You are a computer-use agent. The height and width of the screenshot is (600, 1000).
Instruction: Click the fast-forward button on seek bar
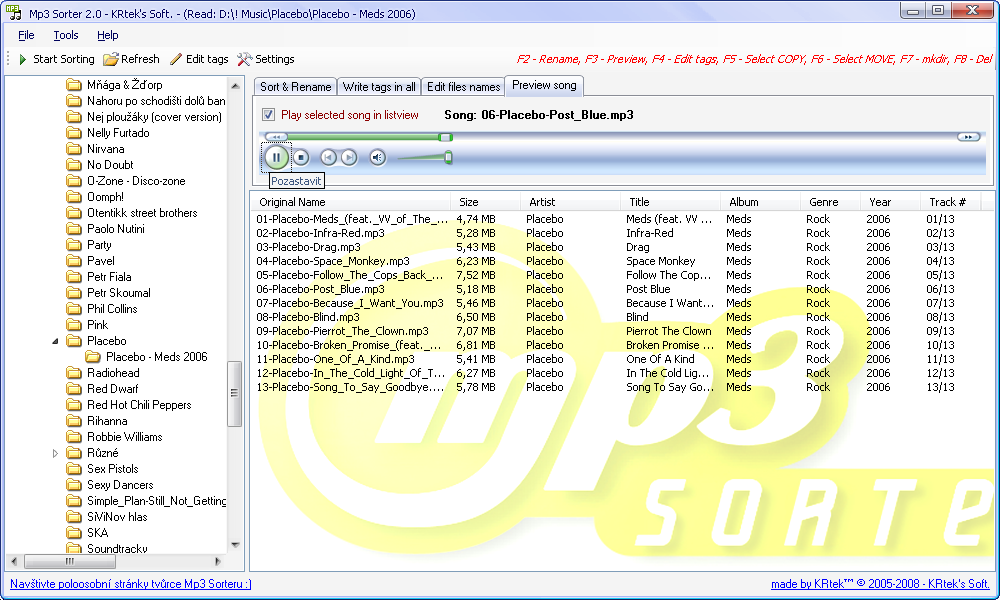[x=968, y=136]
